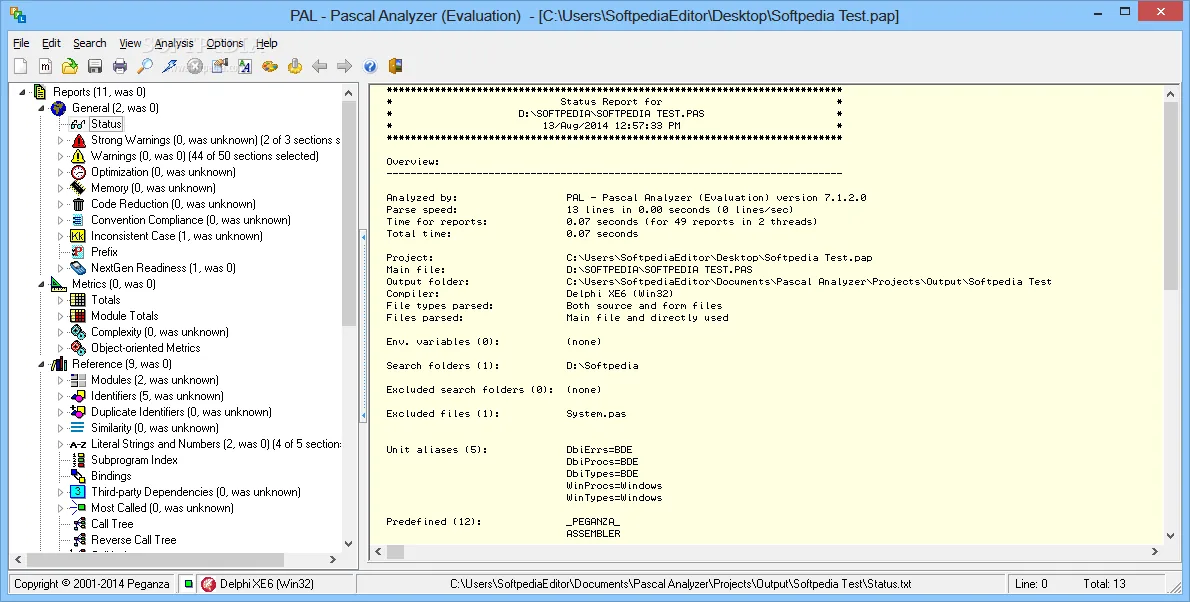Click the report pane right scroll arrow
This screenshot has width=1190, height=602.
[x=1155, y=552]
